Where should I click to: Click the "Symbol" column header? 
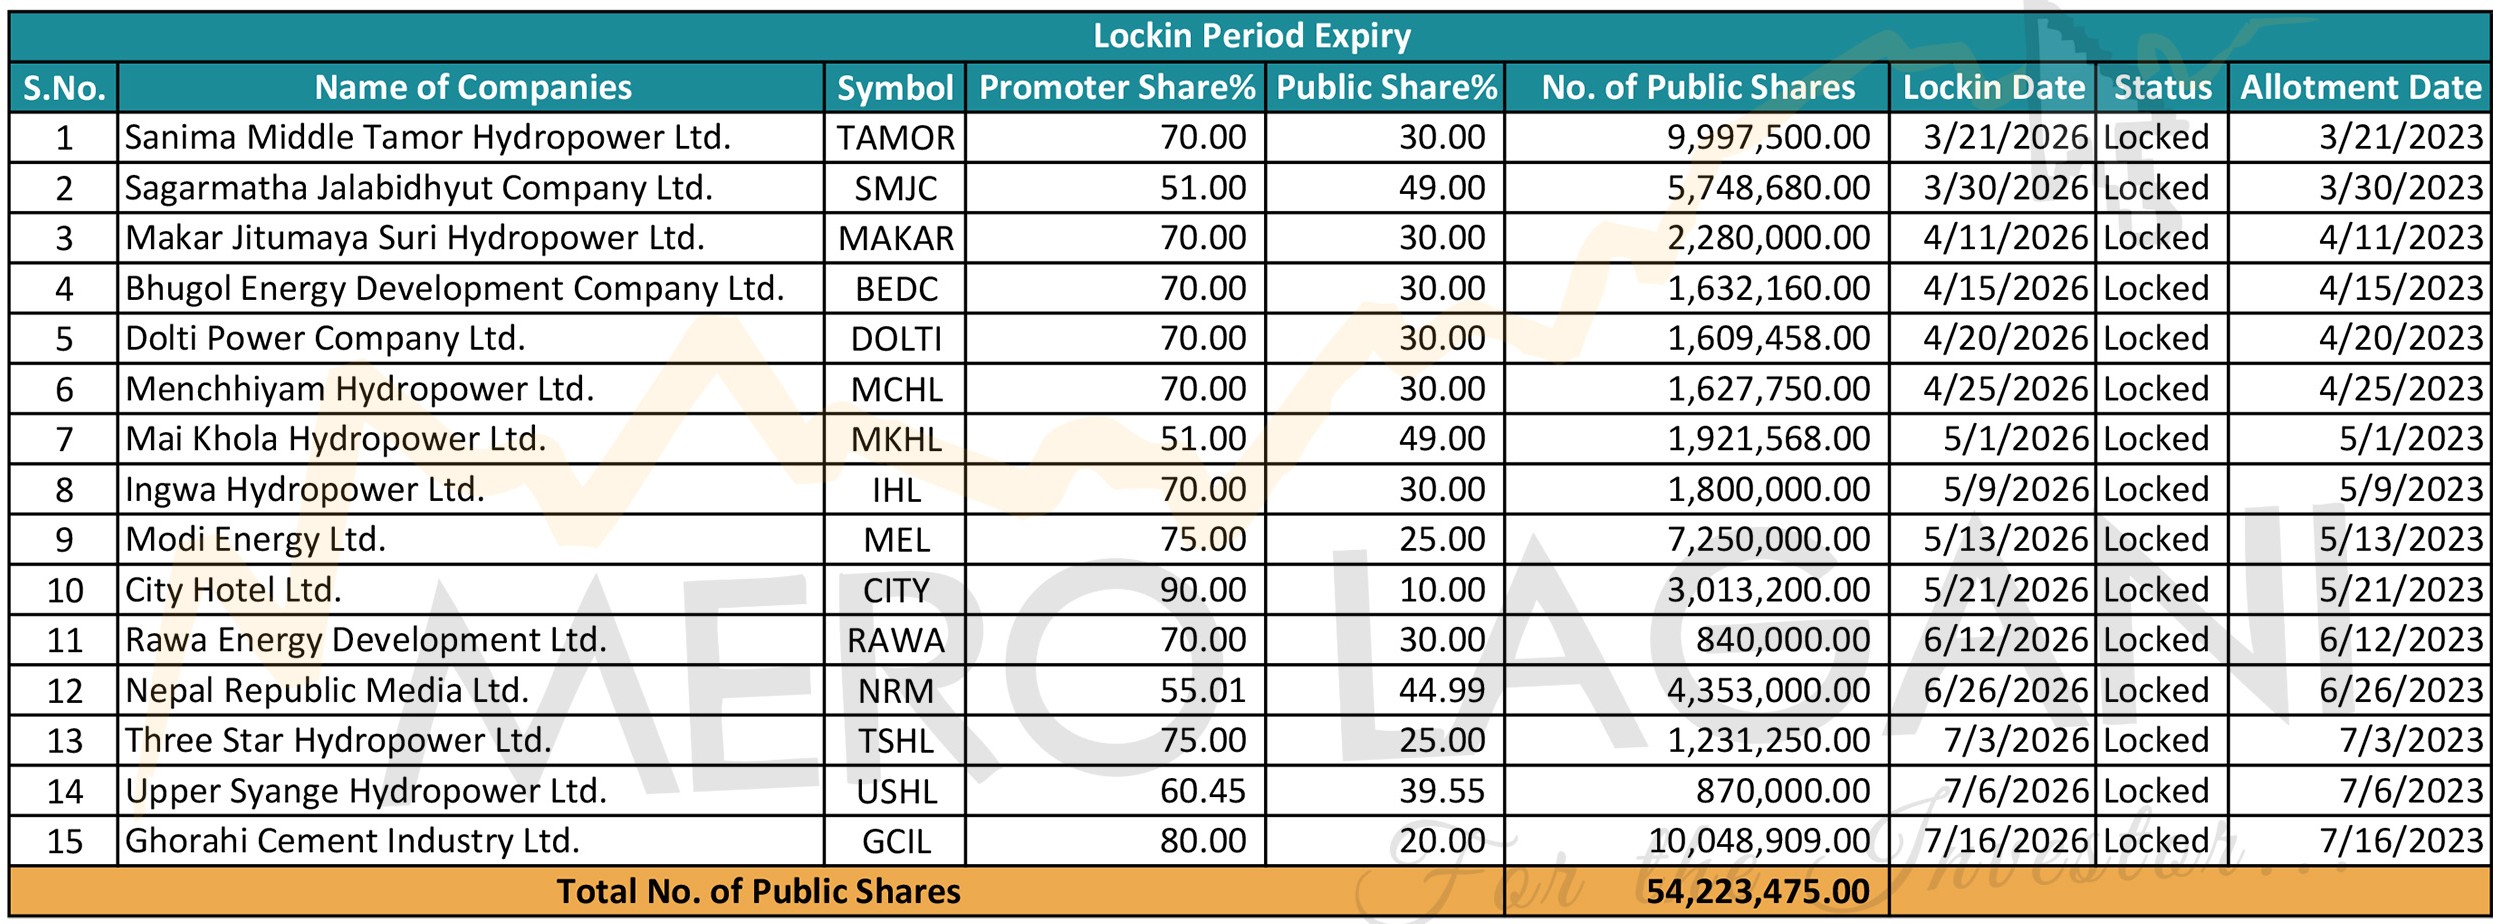895,88
